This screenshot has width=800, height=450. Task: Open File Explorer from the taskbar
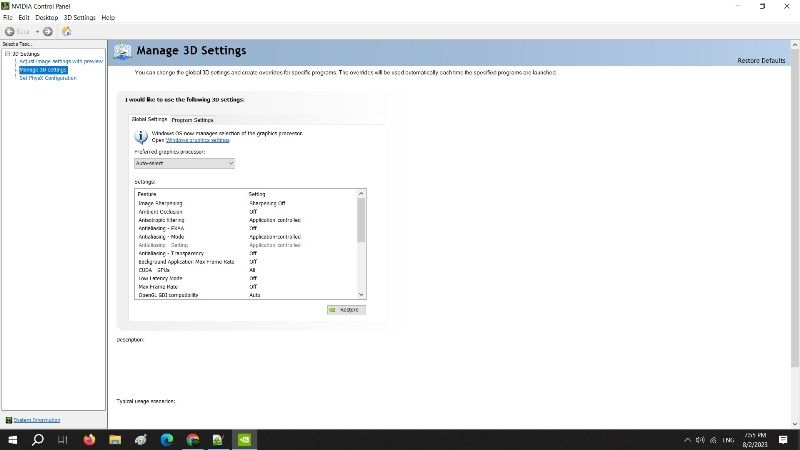click(x=115, y=440)
